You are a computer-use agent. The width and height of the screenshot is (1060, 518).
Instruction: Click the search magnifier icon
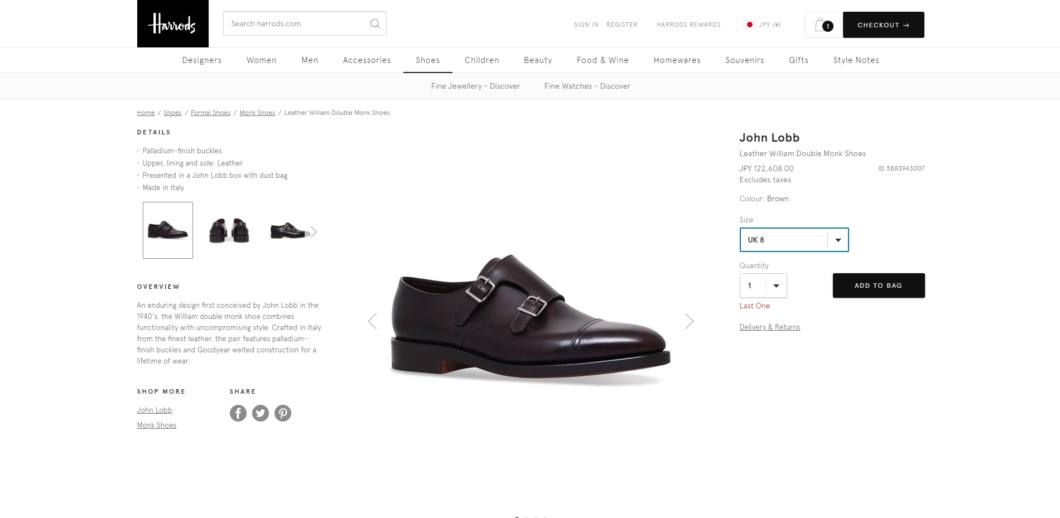[x=375, y=24]
